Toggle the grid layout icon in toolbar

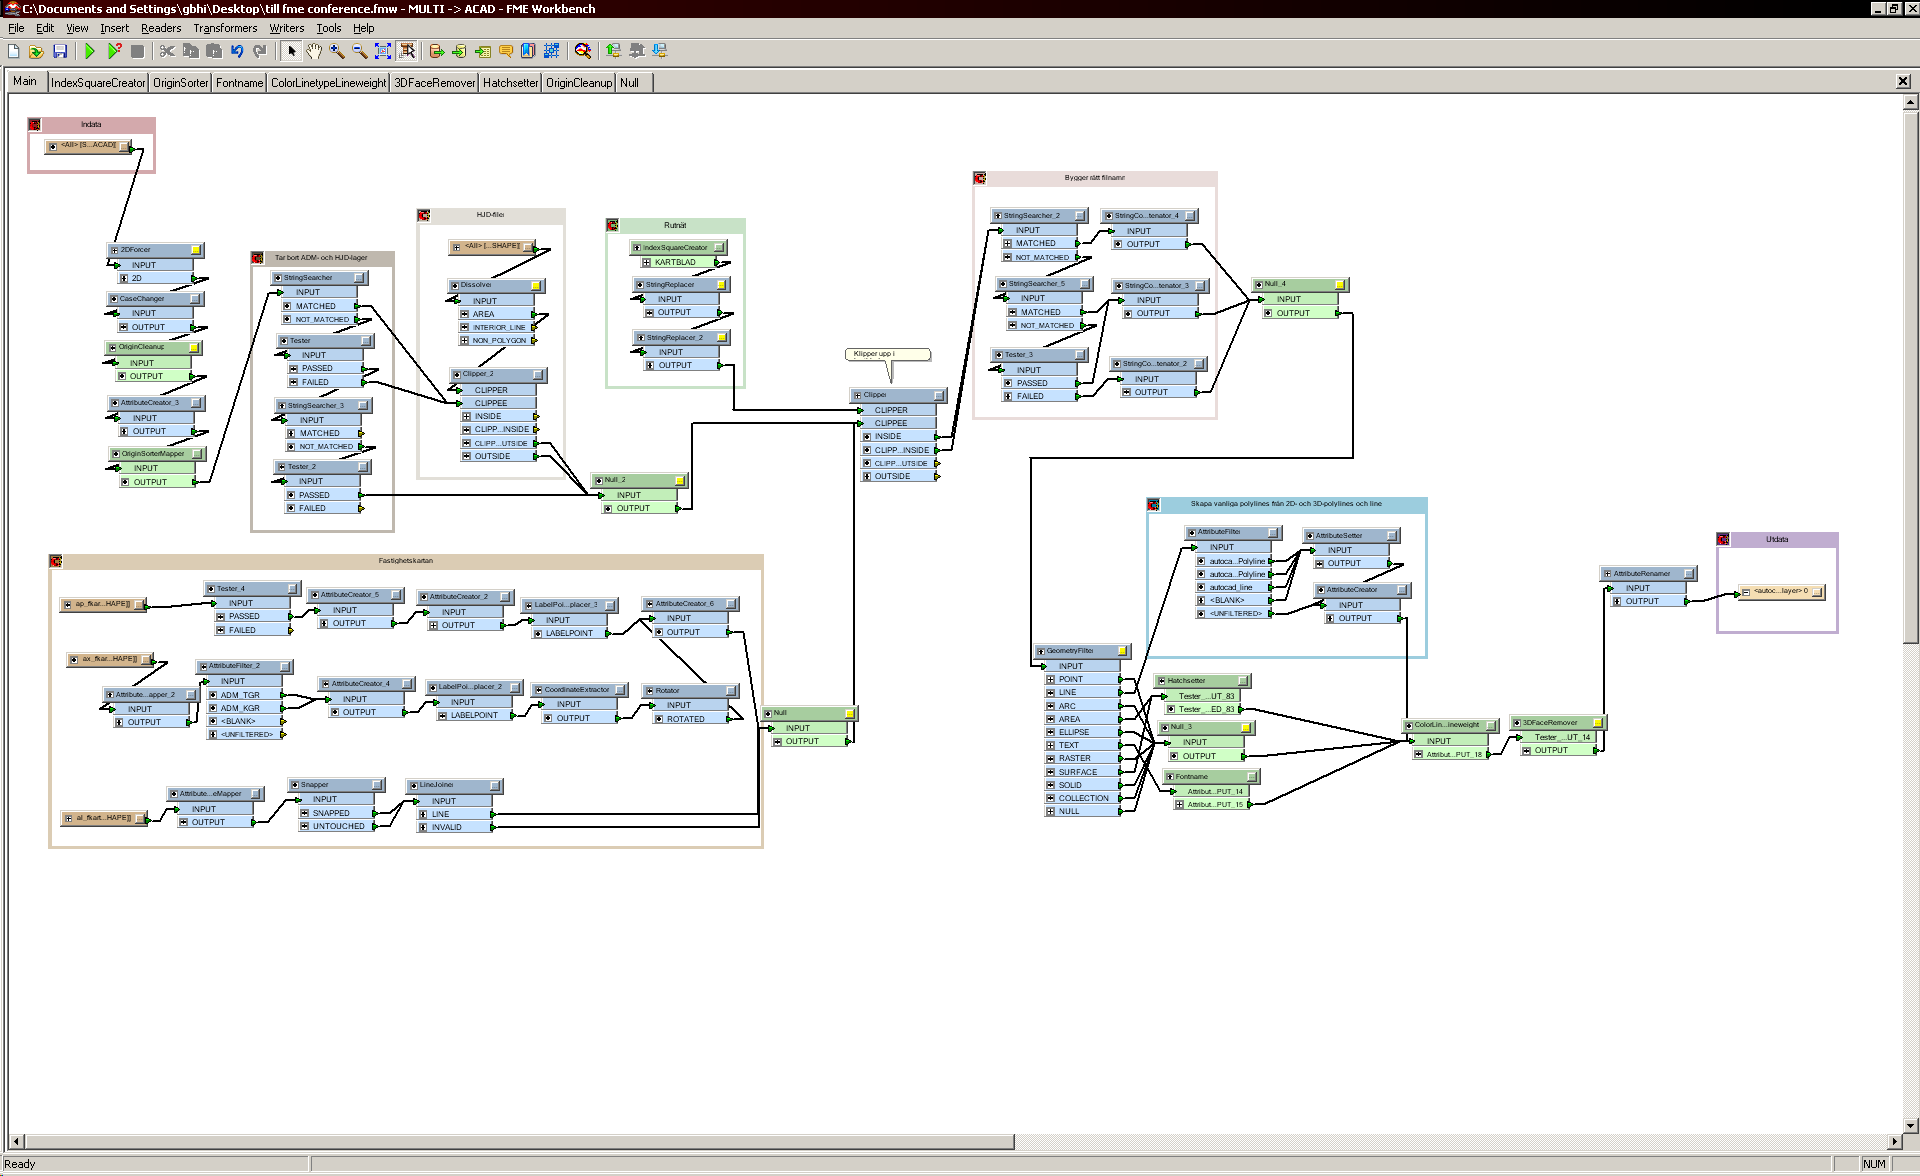click(x=551, y=51)
